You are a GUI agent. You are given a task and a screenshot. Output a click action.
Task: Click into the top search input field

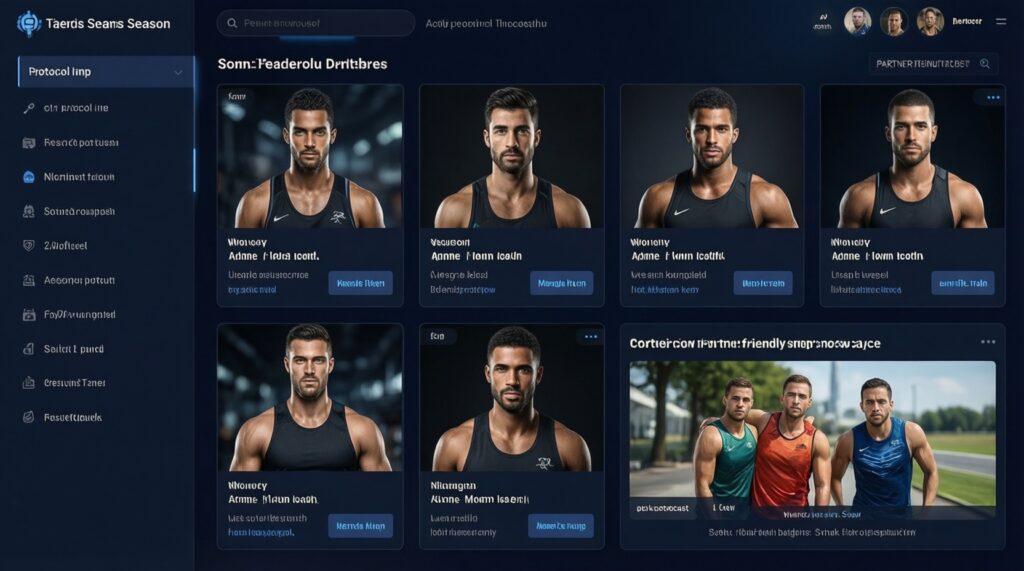click(316, 23)
